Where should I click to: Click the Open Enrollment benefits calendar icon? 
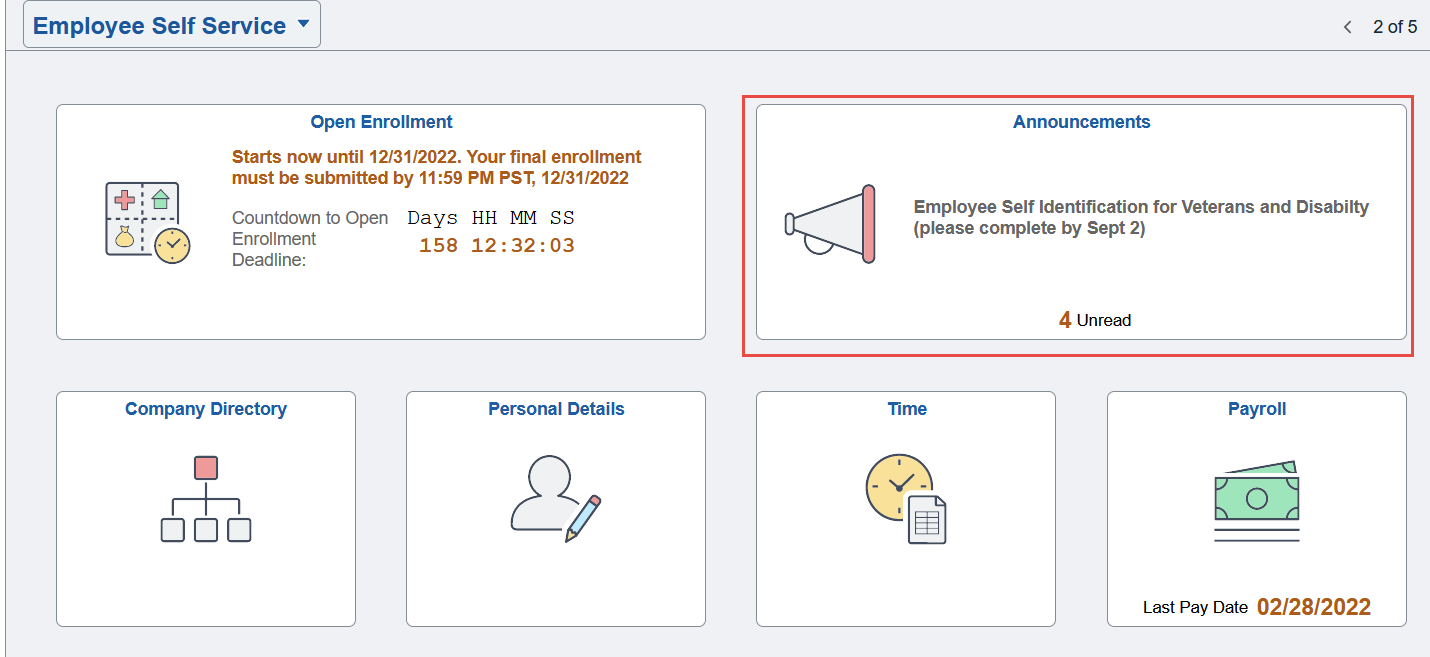coord(147,223)
